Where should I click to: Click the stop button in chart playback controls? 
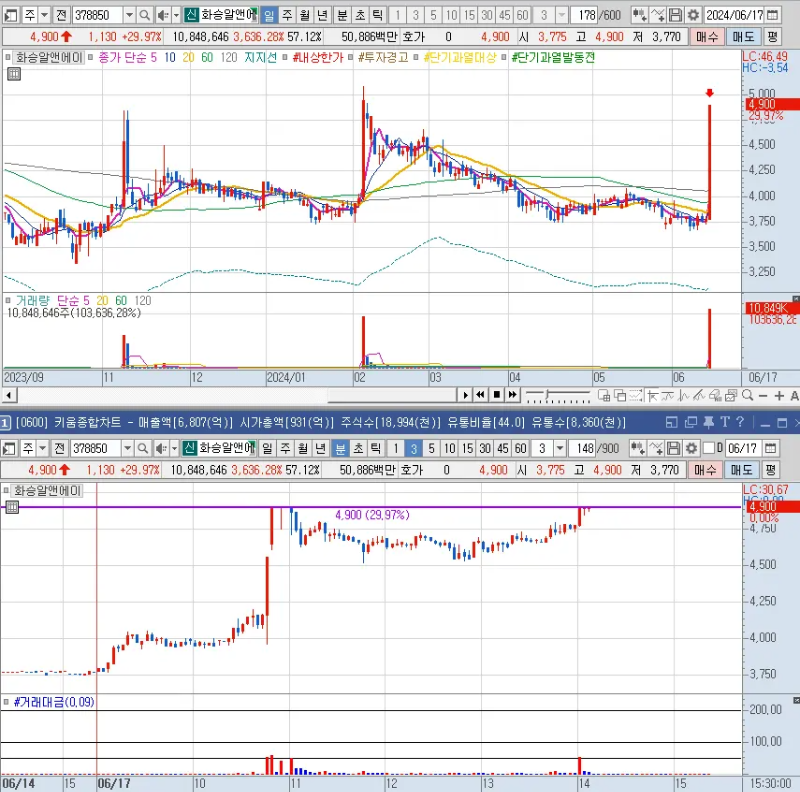496,395
